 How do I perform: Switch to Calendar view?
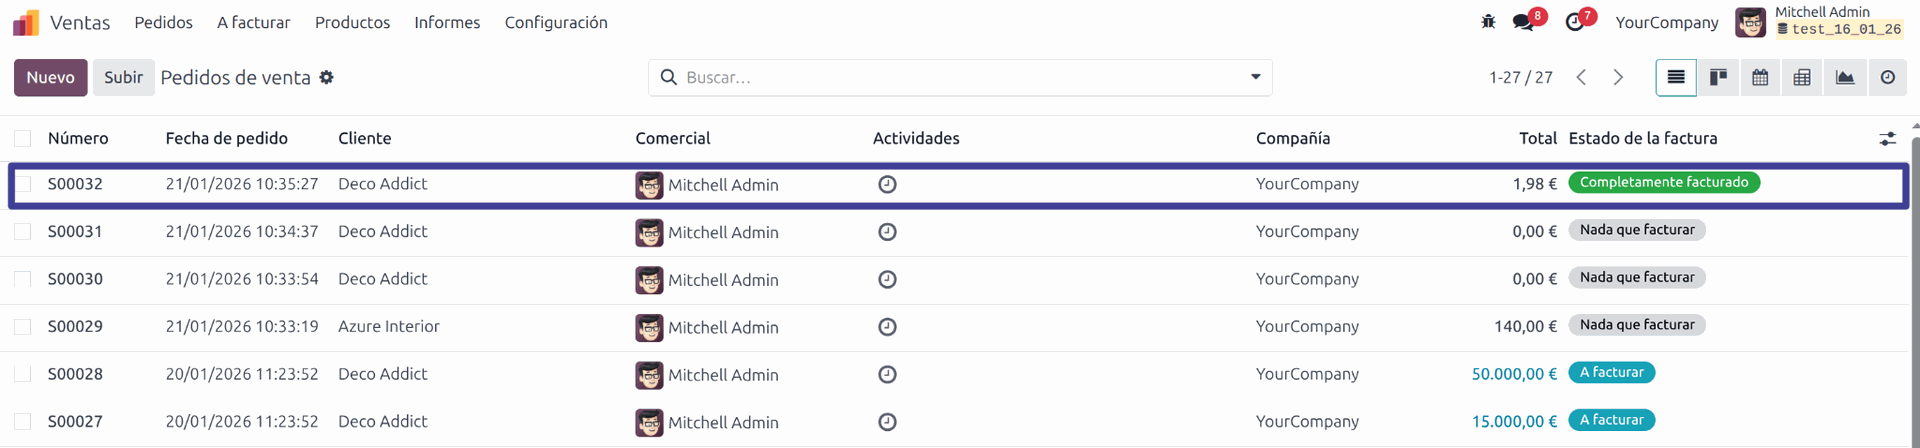click(1760, 78)
